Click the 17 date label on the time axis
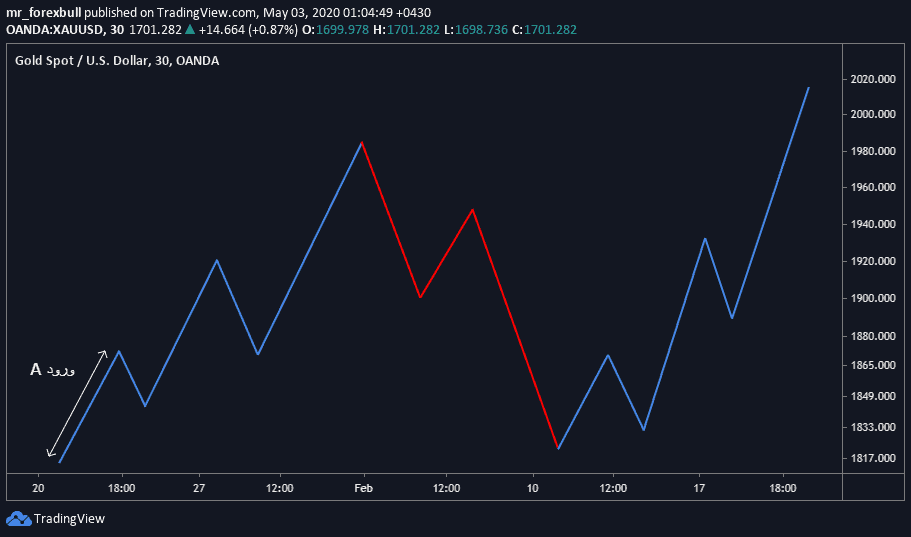 pyautogui.click(x=699, y=488)
